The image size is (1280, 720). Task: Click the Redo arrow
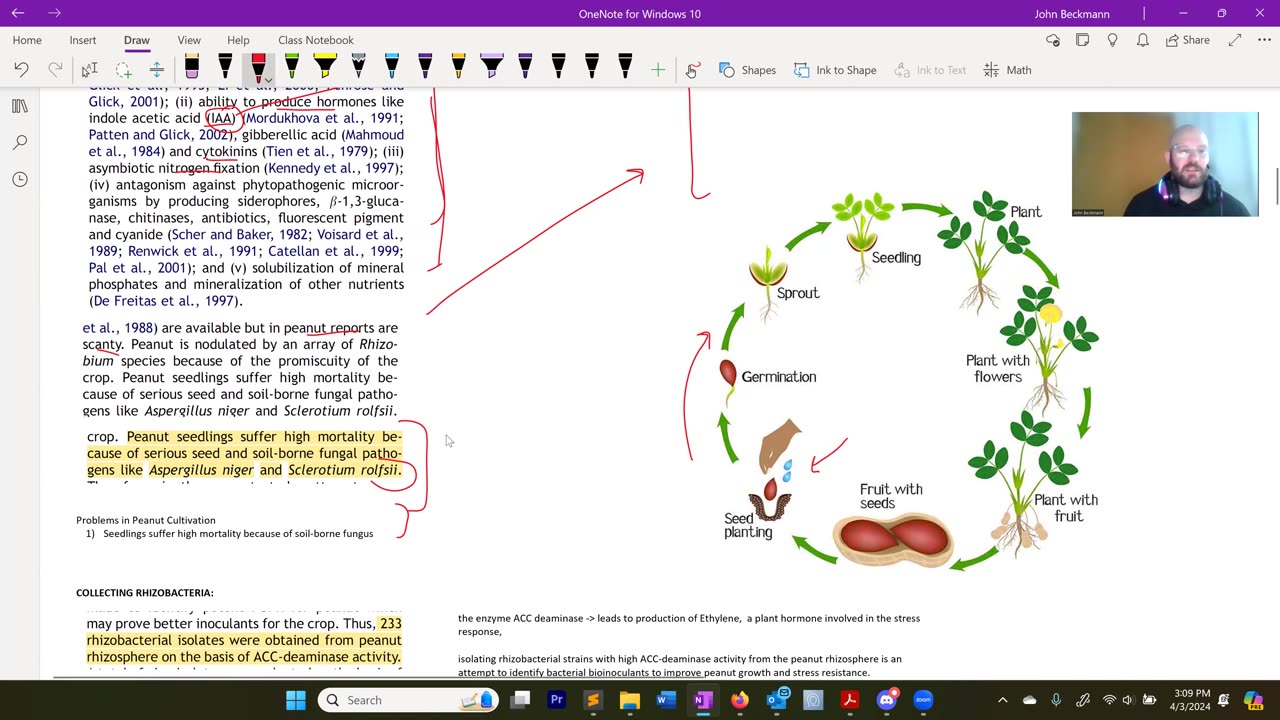(55, 70)
